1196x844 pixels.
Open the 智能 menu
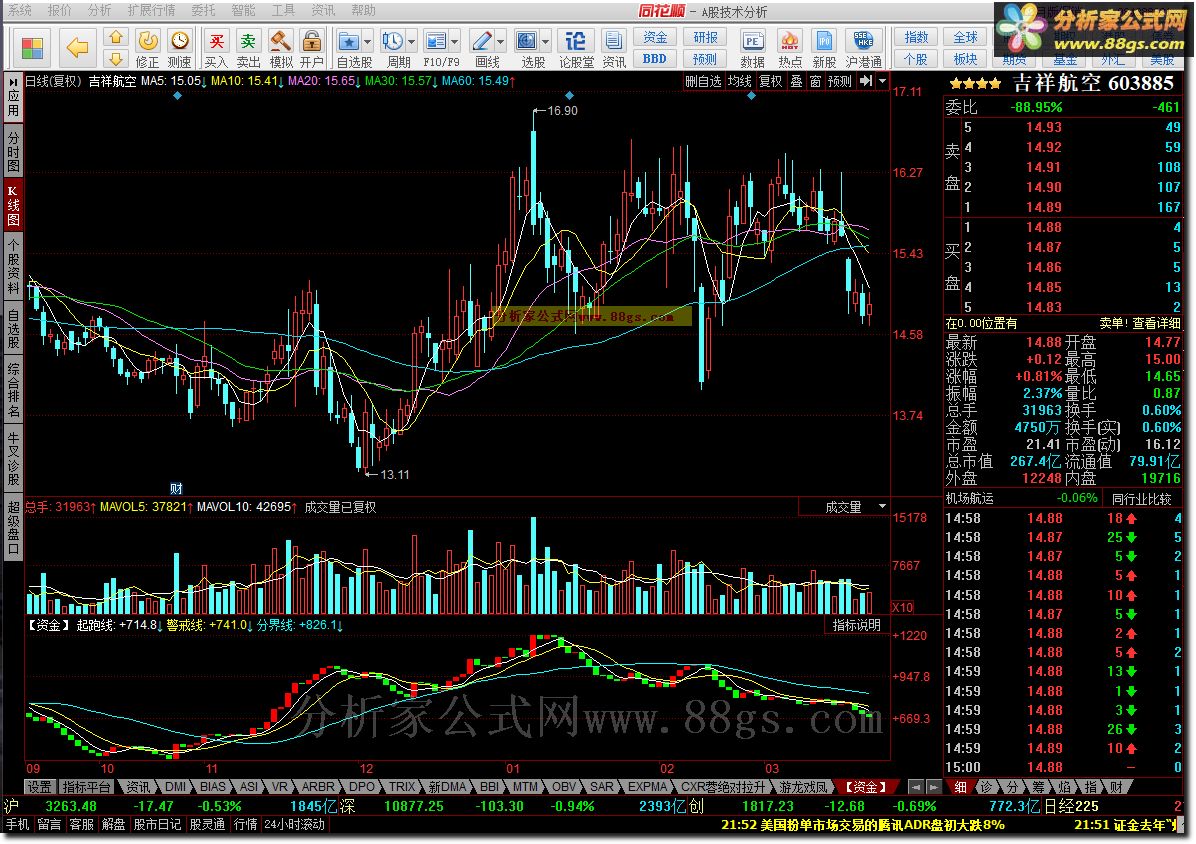pyautogui.click(x=243, y=10)
